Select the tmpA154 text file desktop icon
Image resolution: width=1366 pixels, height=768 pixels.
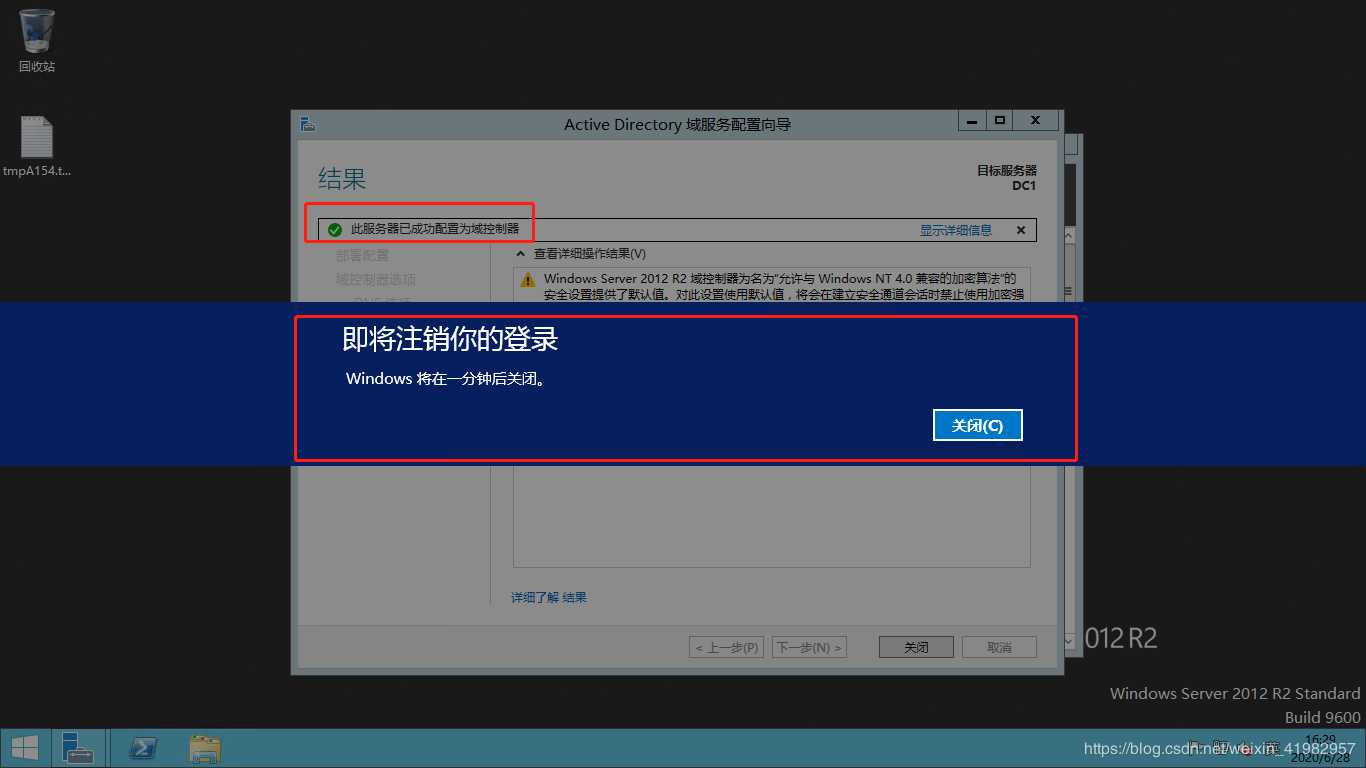point(37,147)
